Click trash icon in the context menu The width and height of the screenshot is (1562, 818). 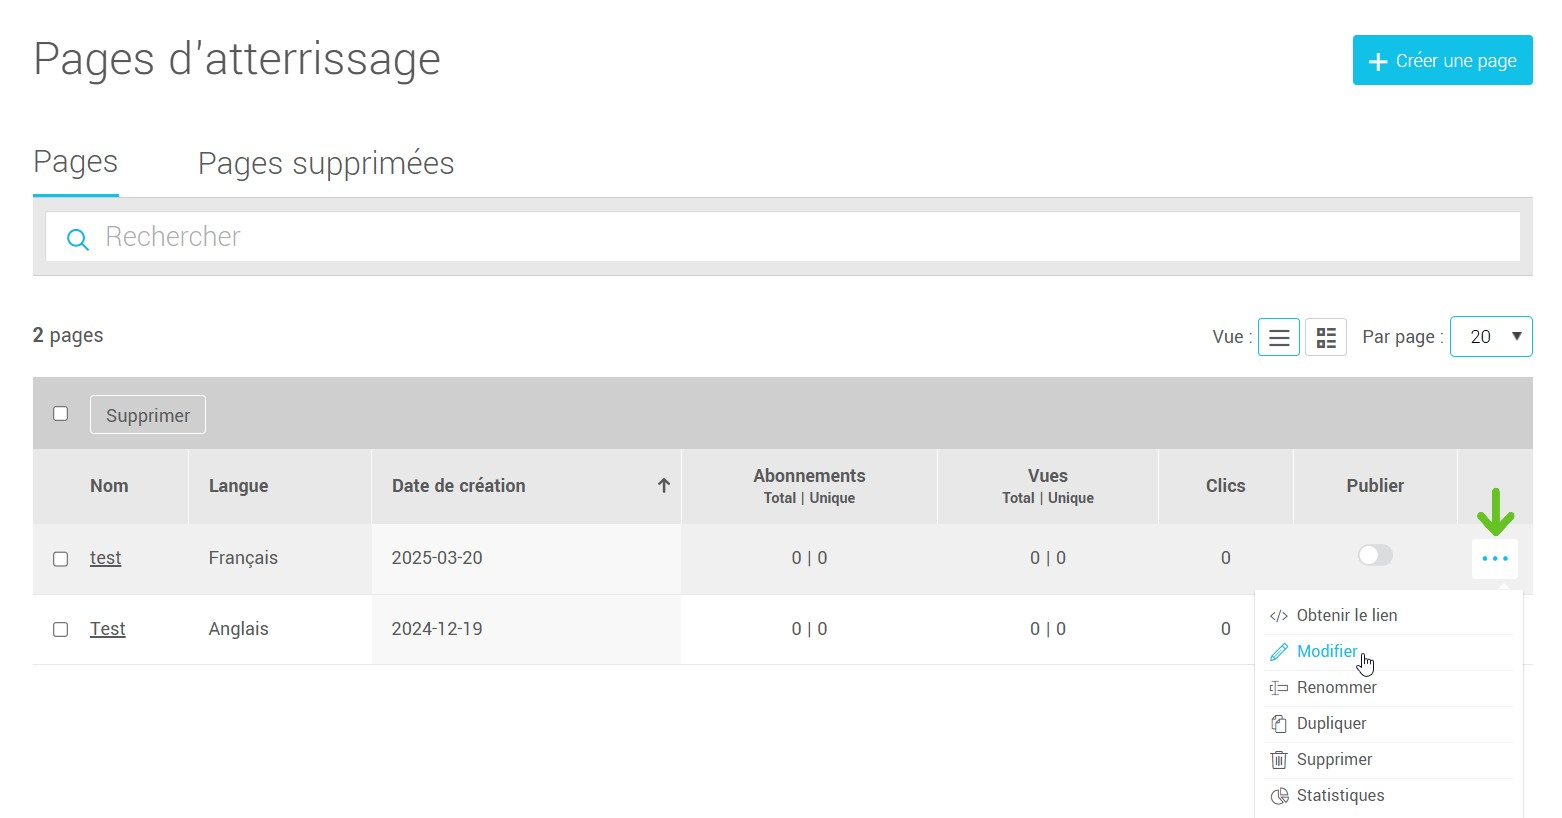[1278, 760]
